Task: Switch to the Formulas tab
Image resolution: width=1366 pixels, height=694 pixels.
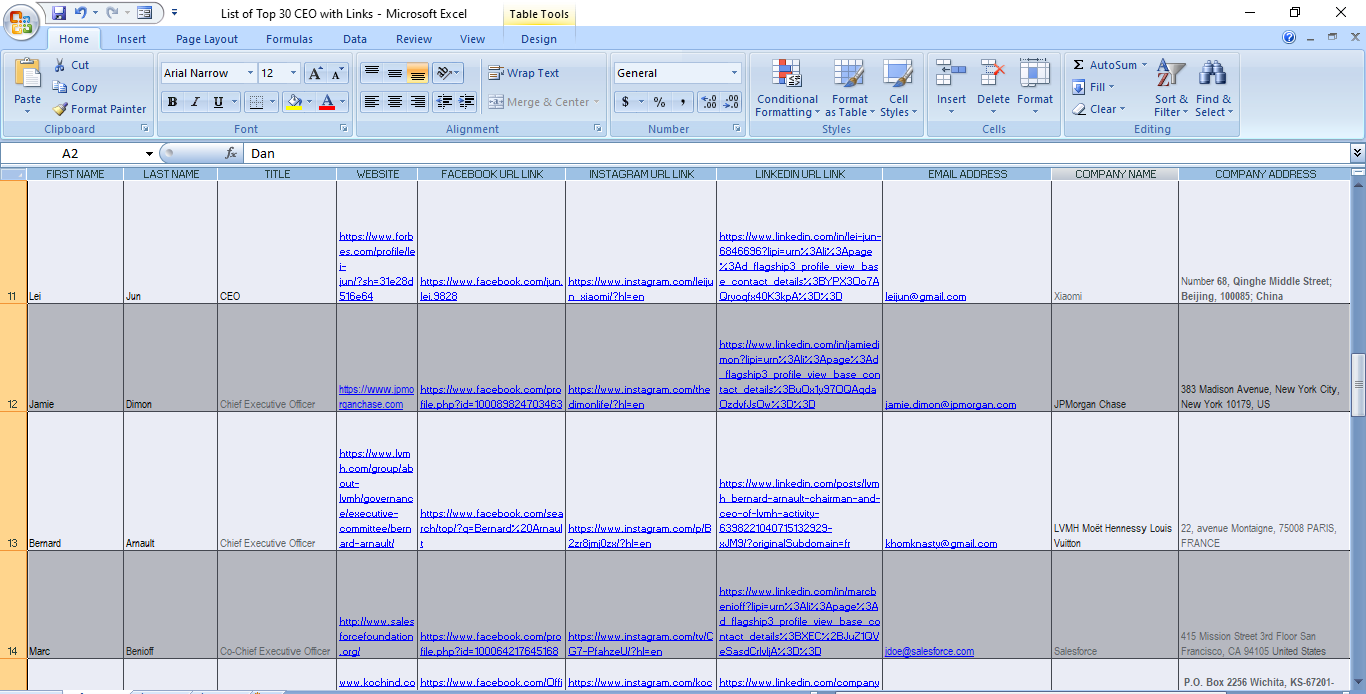Action: pyautogui.click(x=289, y=39)
